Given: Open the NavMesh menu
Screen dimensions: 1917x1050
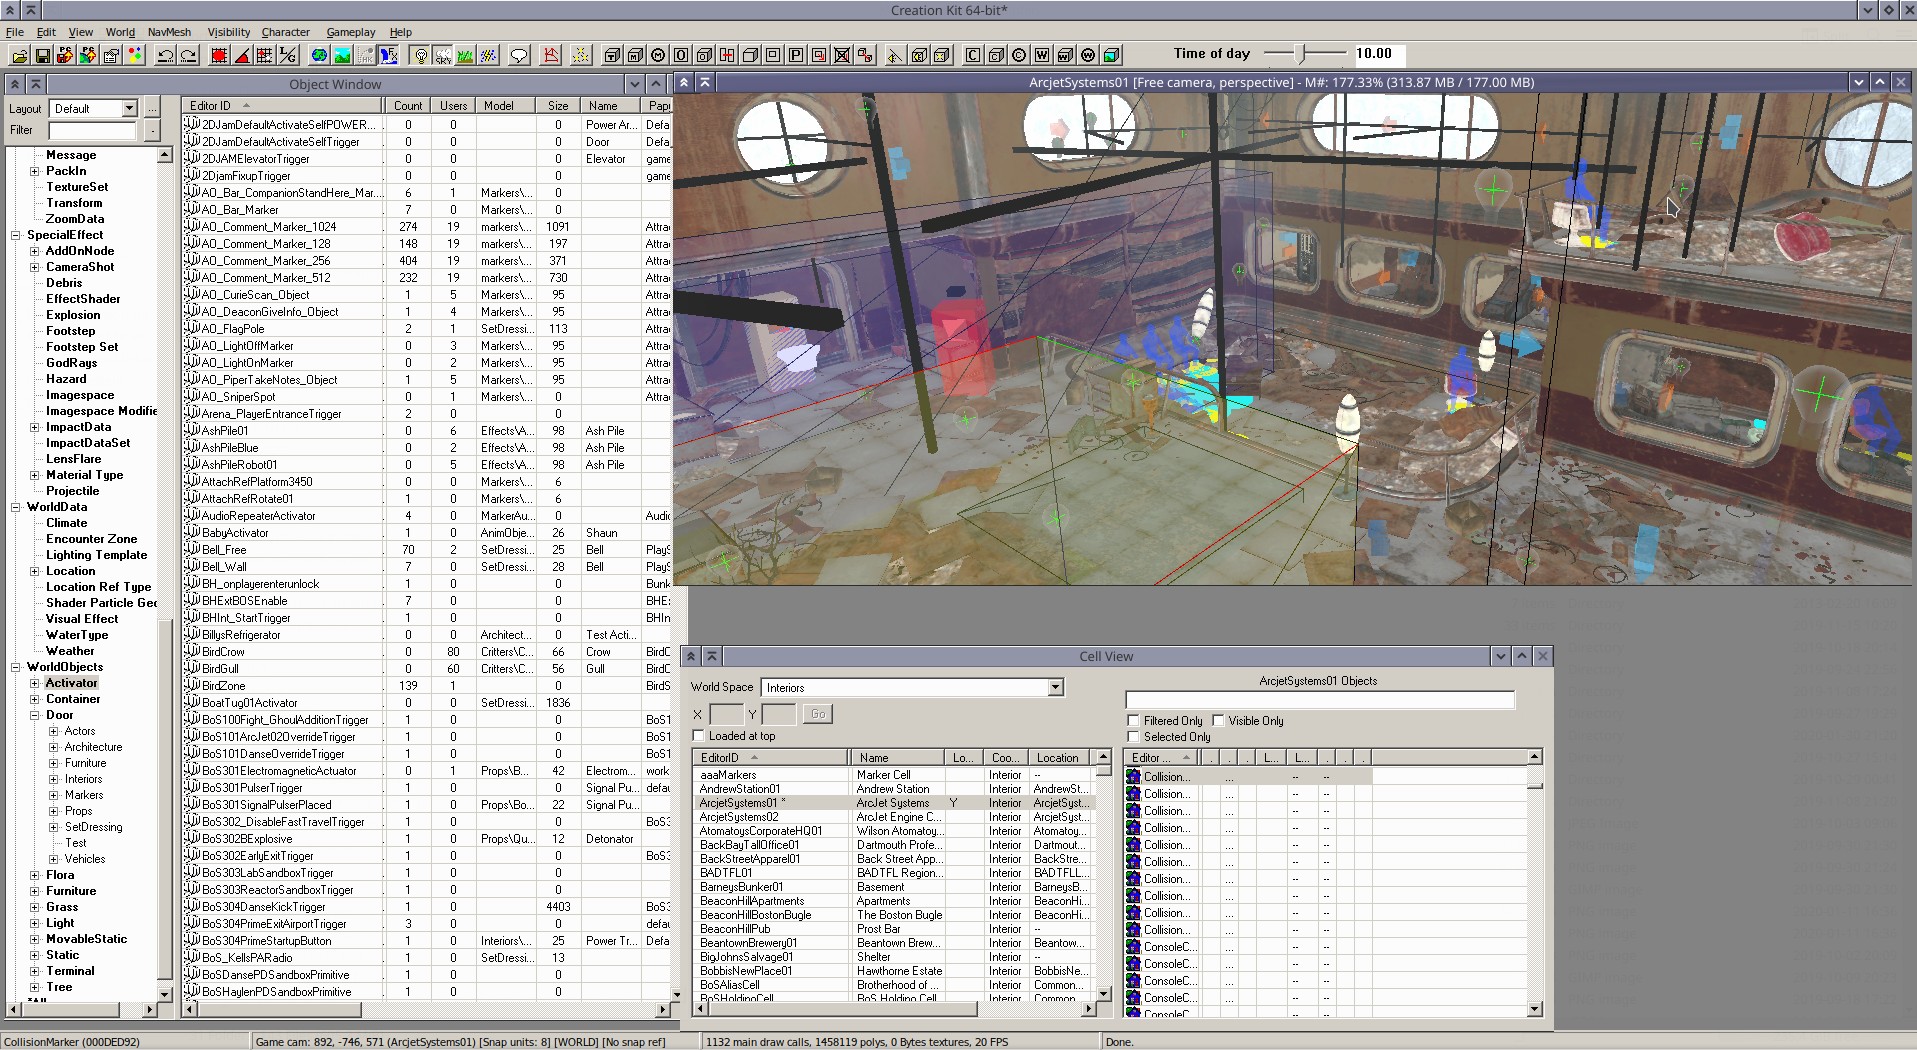Looking at the screenshot, I should [169, 32].
